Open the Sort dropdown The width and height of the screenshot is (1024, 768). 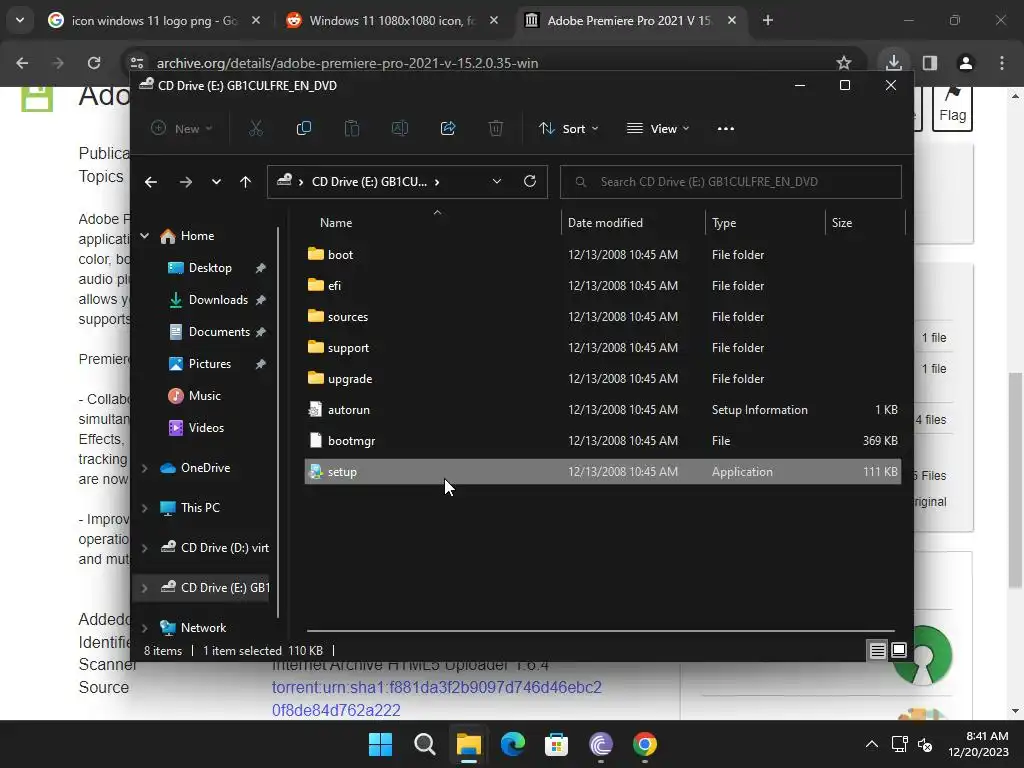568,129
